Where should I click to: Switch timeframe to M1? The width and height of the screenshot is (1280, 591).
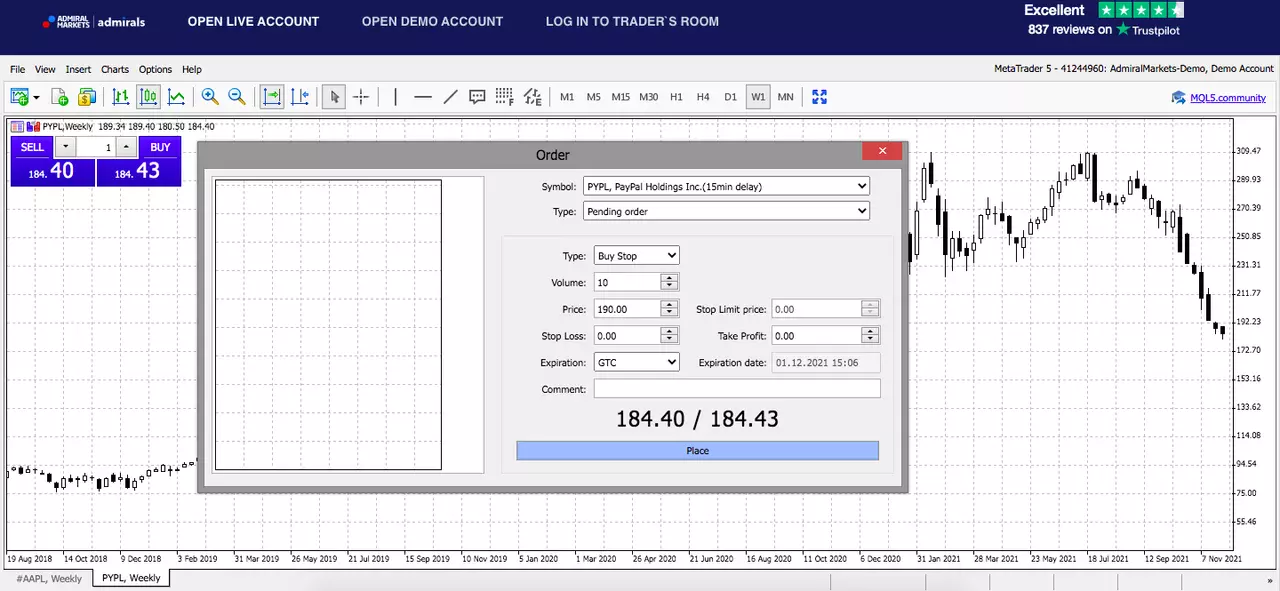567,97
